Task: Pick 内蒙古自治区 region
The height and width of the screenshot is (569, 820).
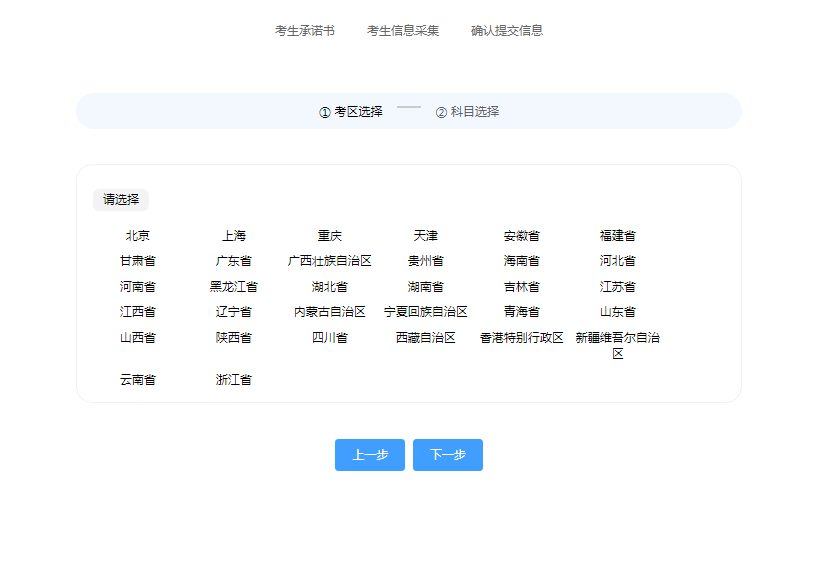Action: tap(330, 312)
